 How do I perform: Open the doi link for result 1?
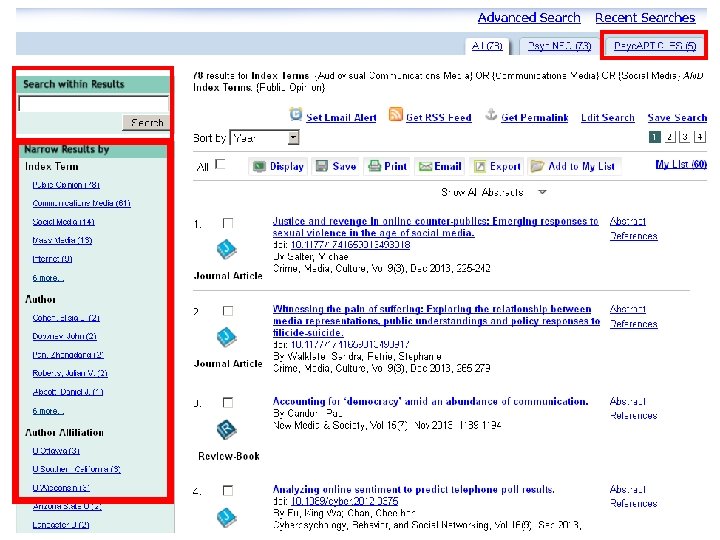click(350, 245)
